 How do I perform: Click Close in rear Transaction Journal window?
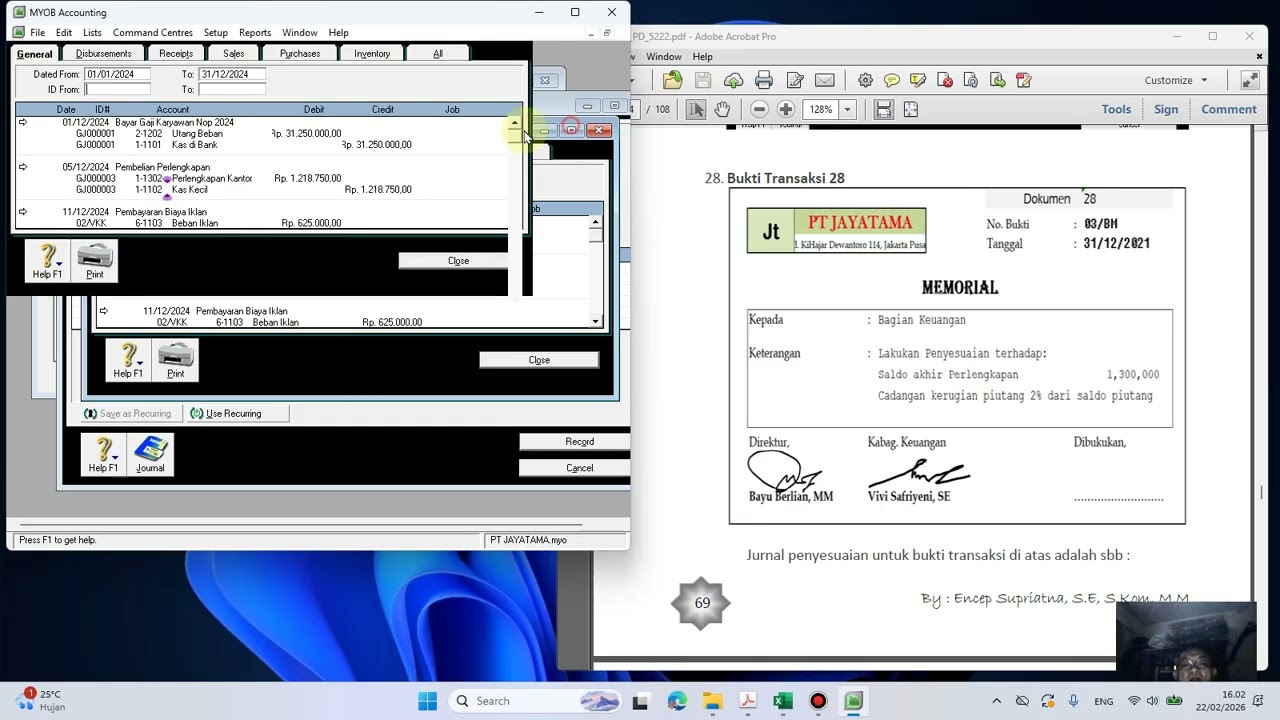coord(539,360)
